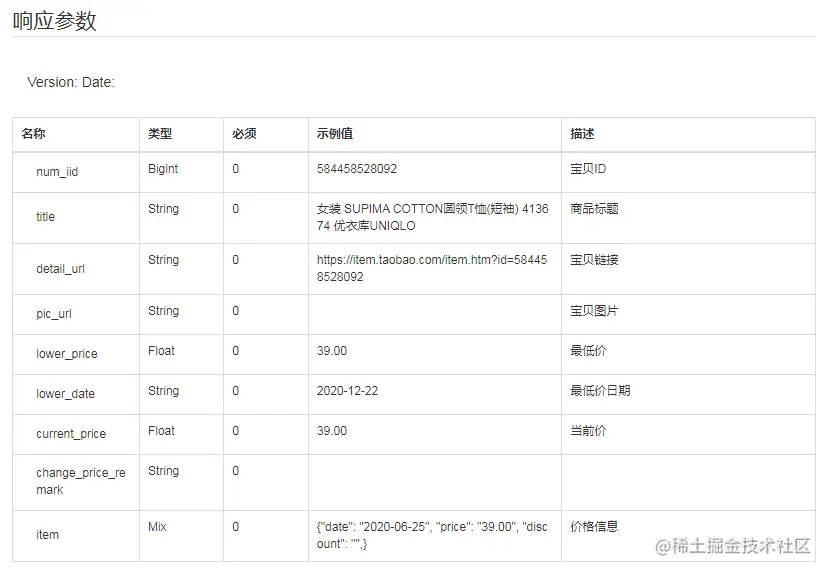The width and height of the screenshot is (828, 573).
Task: Select the detail_url parameter name
Action: (x=60, y=269)
